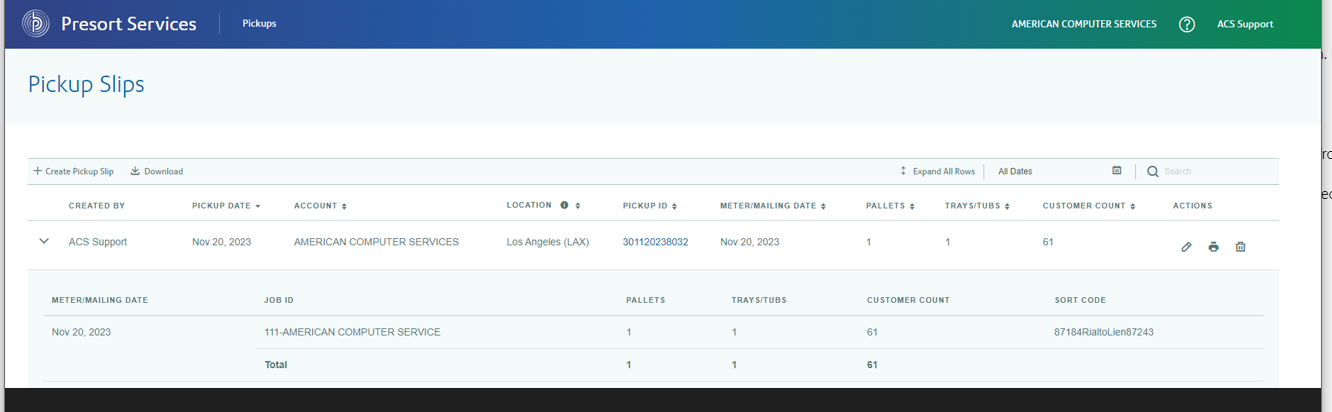Image resolution: width=1332 pixels, height=412 pixels.
Task: Delete the pickup slip with trash icon
Action: [x=1240, y=247]
